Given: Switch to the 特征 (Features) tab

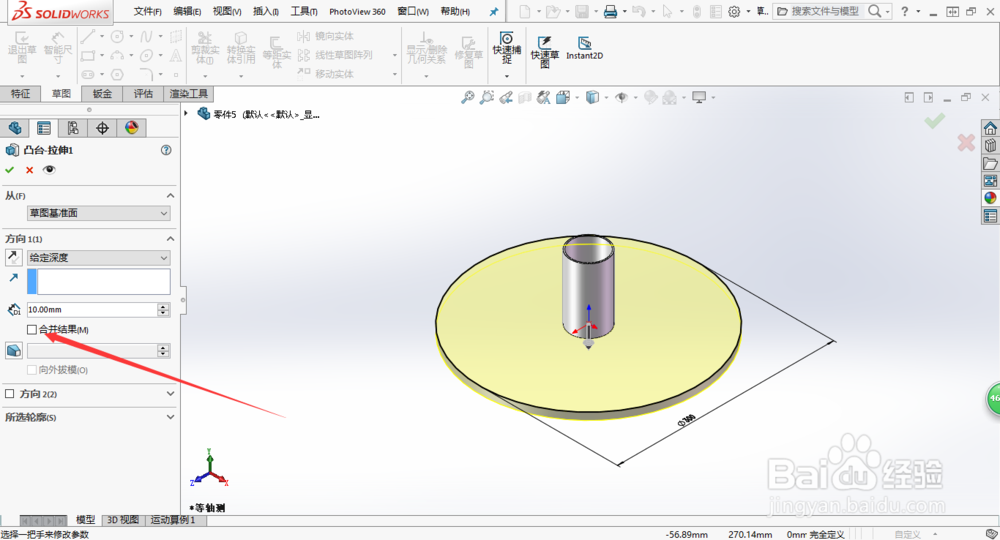Looking at the screenshot, I should 20,94.
